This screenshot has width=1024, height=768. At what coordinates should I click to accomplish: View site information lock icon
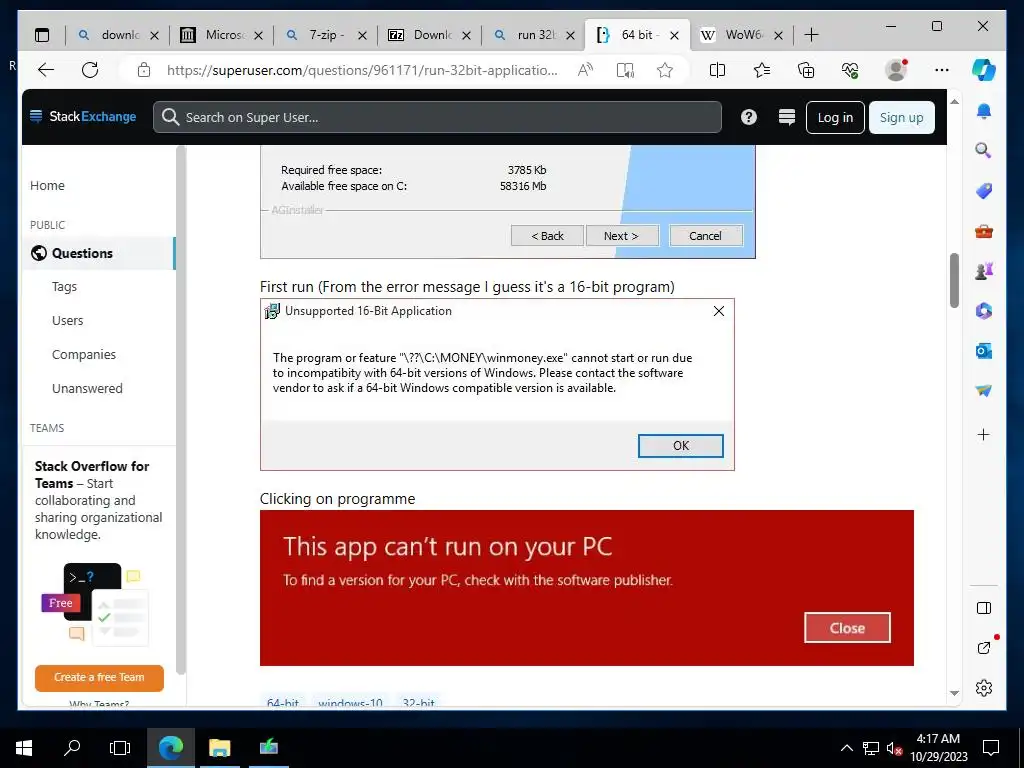(144, 70)
